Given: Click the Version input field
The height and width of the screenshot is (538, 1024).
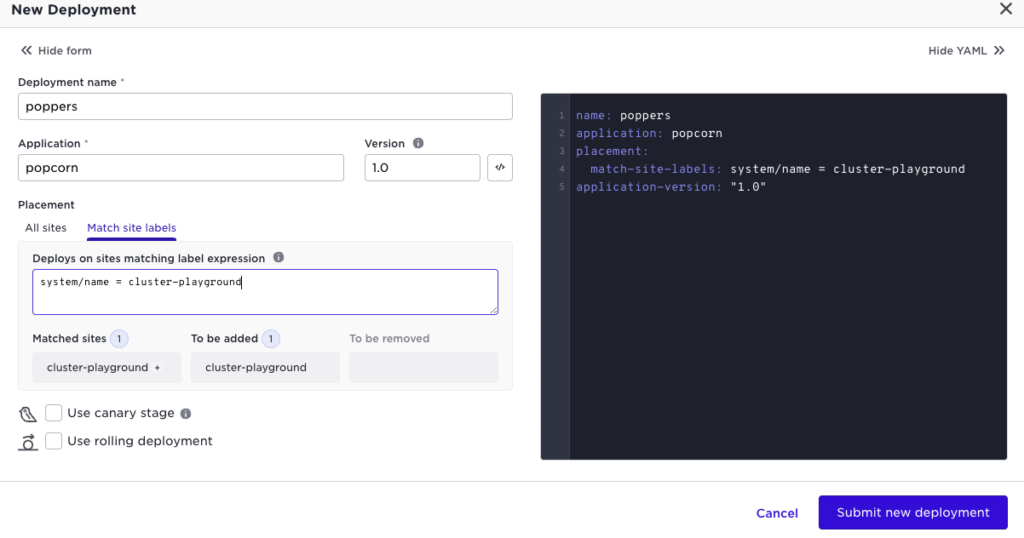Looking at the screenshot, I should (x=421, y=168).
